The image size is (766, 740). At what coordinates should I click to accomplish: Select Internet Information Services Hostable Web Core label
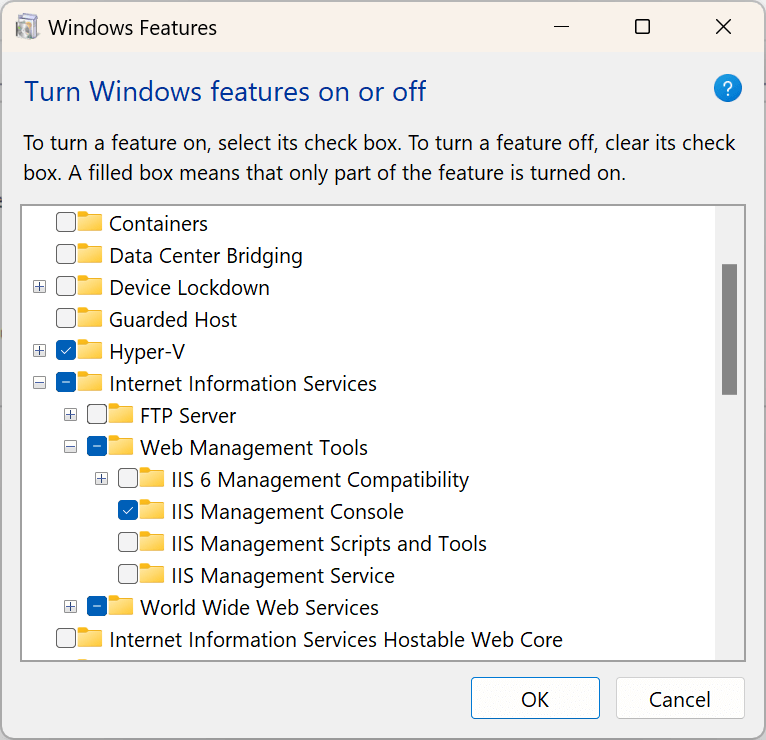[336, 640]
